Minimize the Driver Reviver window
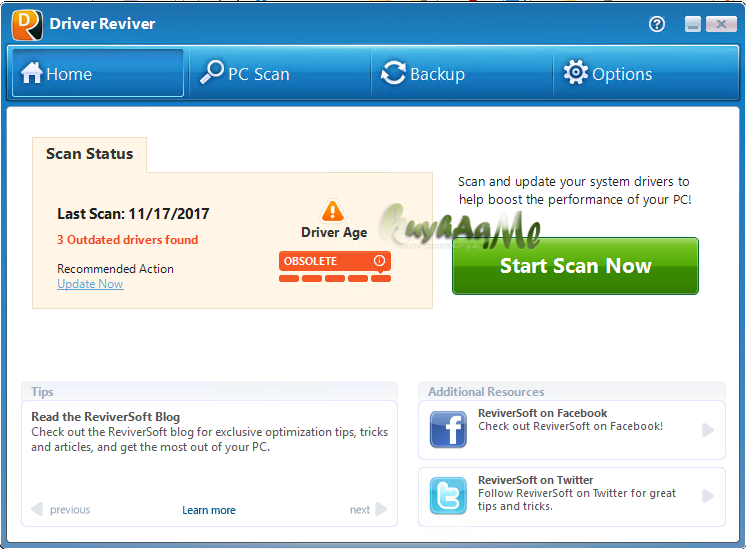This screenshot has height=549, width=746. tap(693, 24)
